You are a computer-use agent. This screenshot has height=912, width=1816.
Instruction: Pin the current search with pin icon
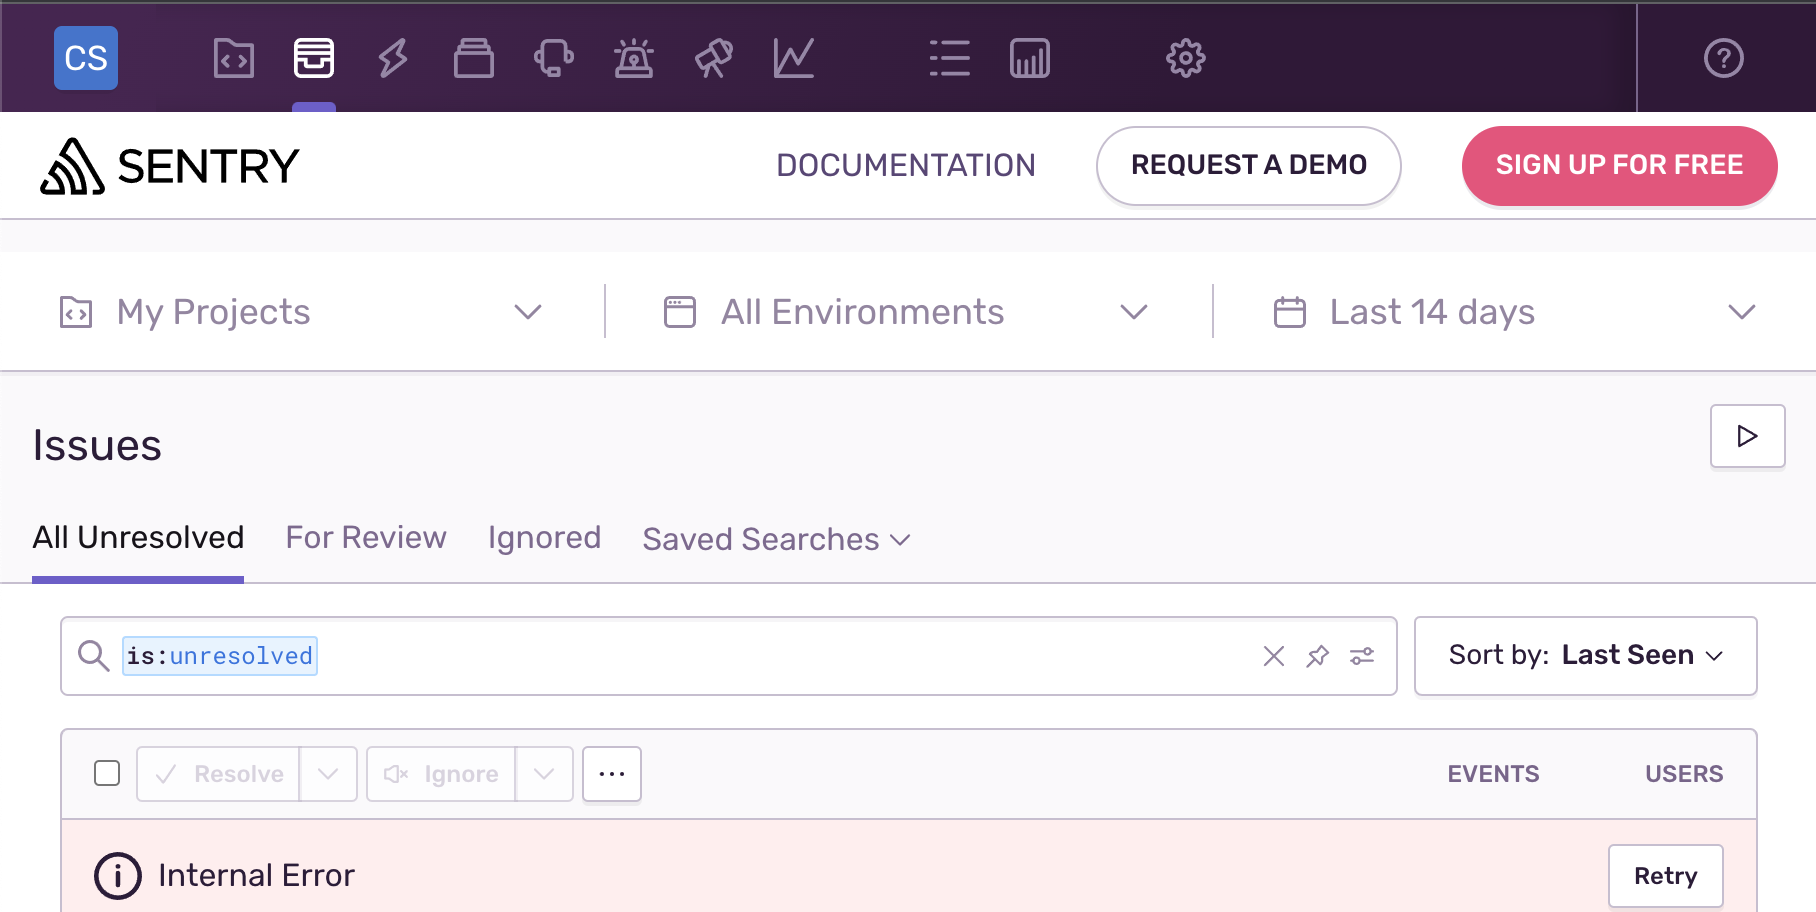click(x=1318, y=656)
